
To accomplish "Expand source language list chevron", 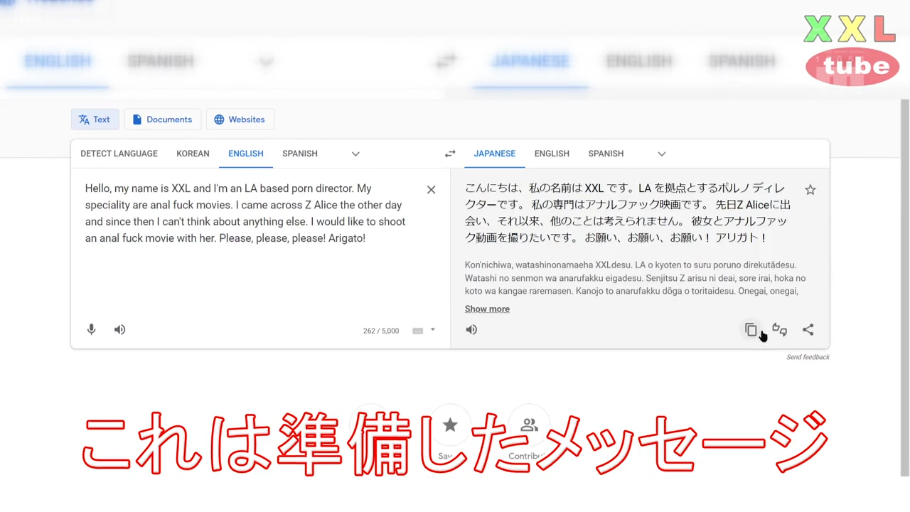I will (x=355, y=154).
